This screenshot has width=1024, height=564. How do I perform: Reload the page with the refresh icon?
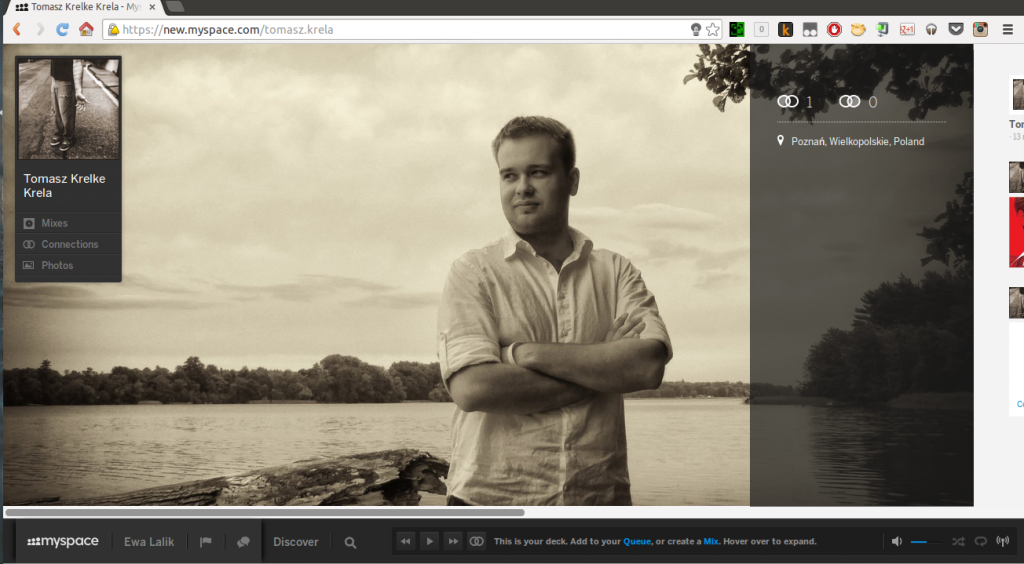click(62, 29)
